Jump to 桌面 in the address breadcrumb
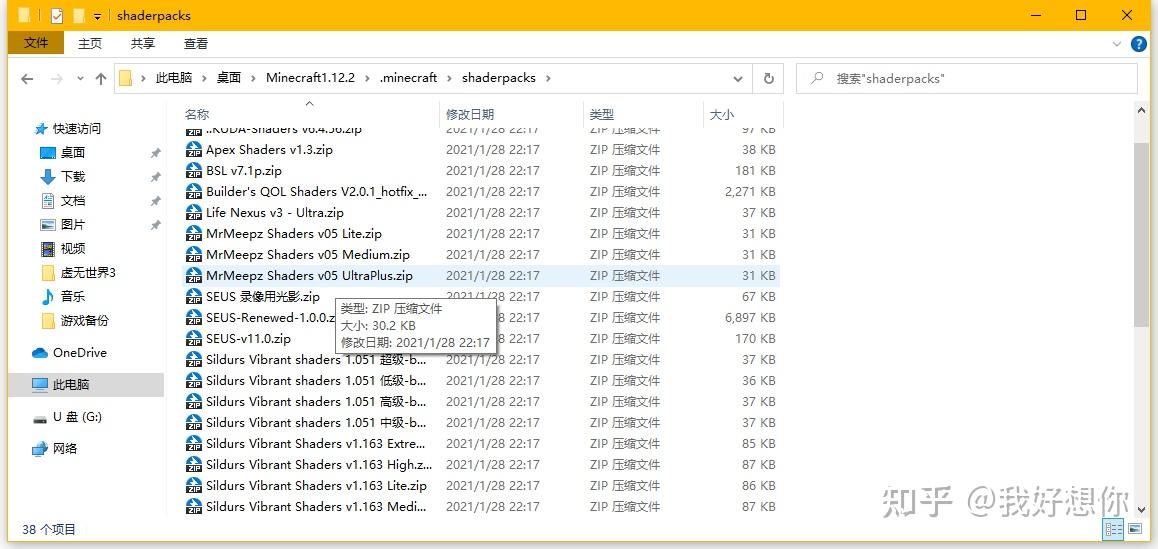1158x549 pixels. (x=229, y=78)
